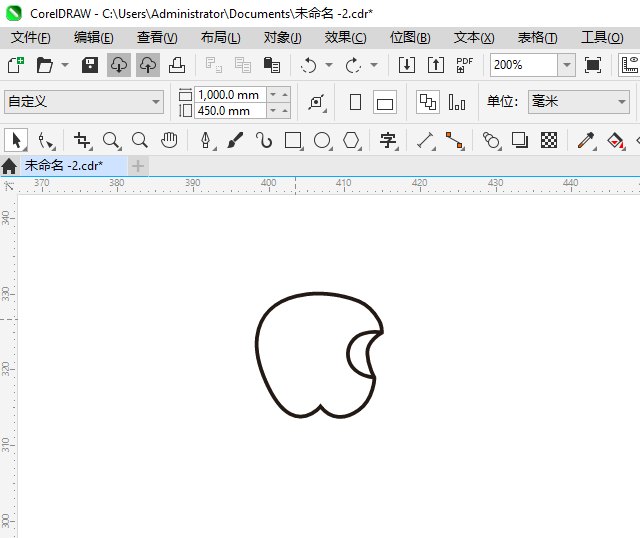Screen dimensions: 640x538
Task: Click the Publish to PDF icon
Action: tap(464, 65)
